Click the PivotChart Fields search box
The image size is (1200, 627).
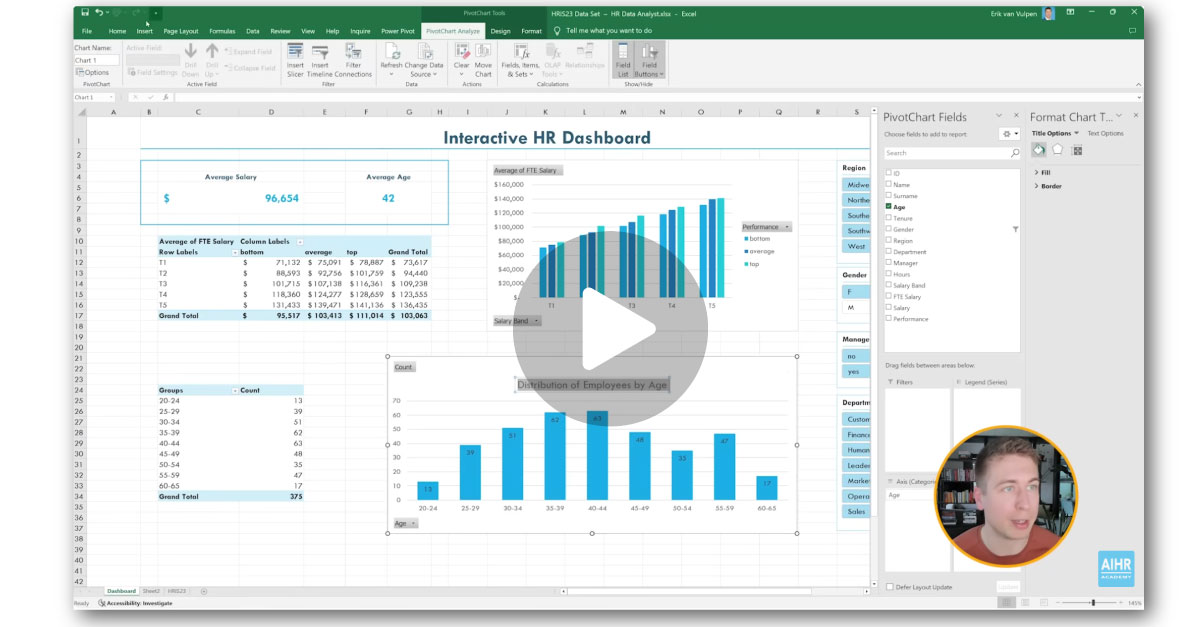(x=950, y=153)
